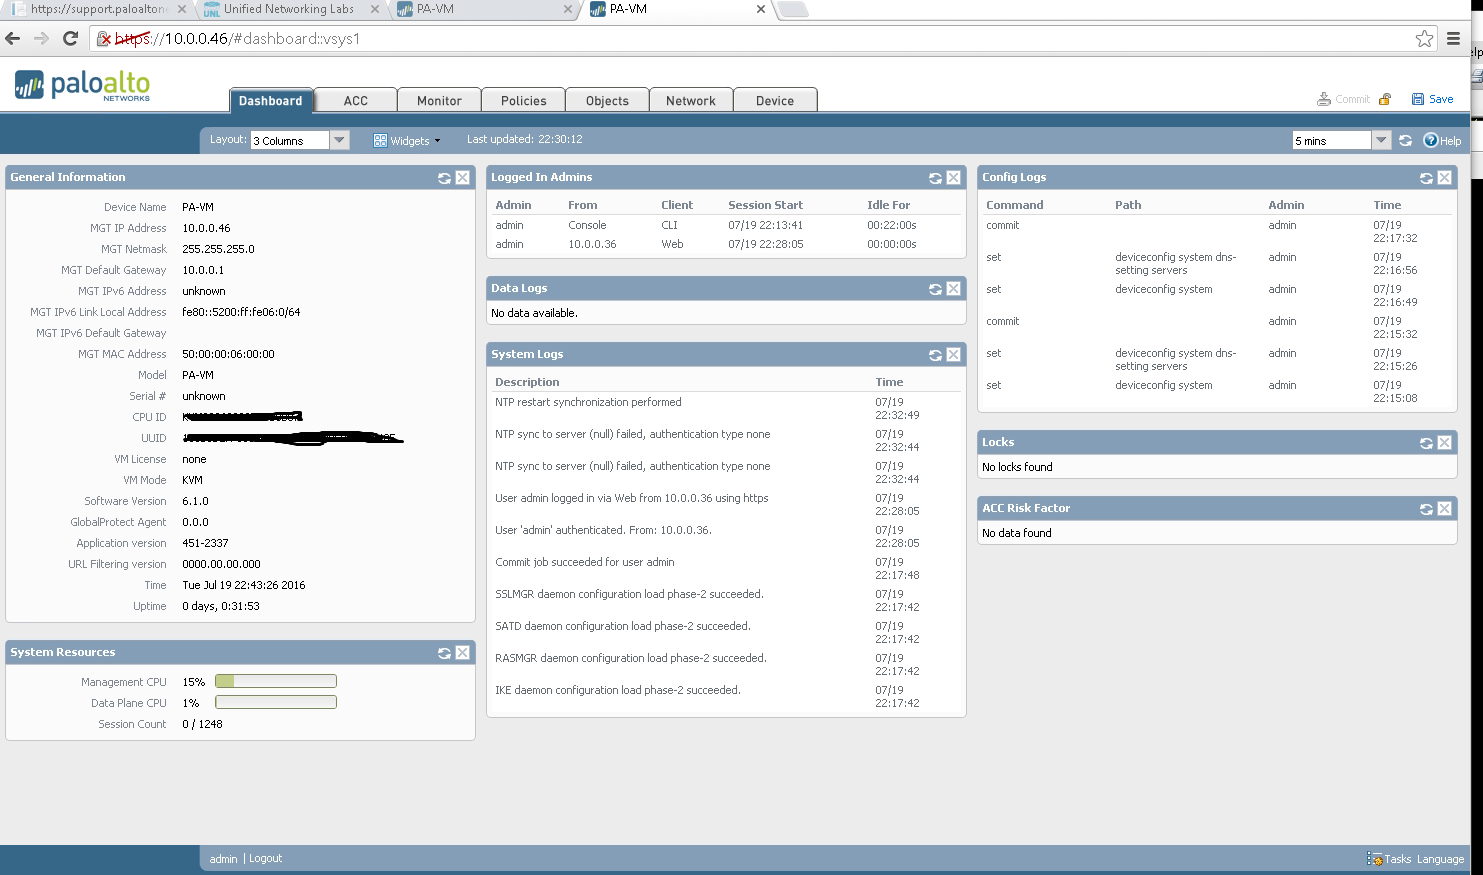1483x875 pixels.
Task: Open the Help icon
Action: pyautogui.click(x=1442, y=141)
